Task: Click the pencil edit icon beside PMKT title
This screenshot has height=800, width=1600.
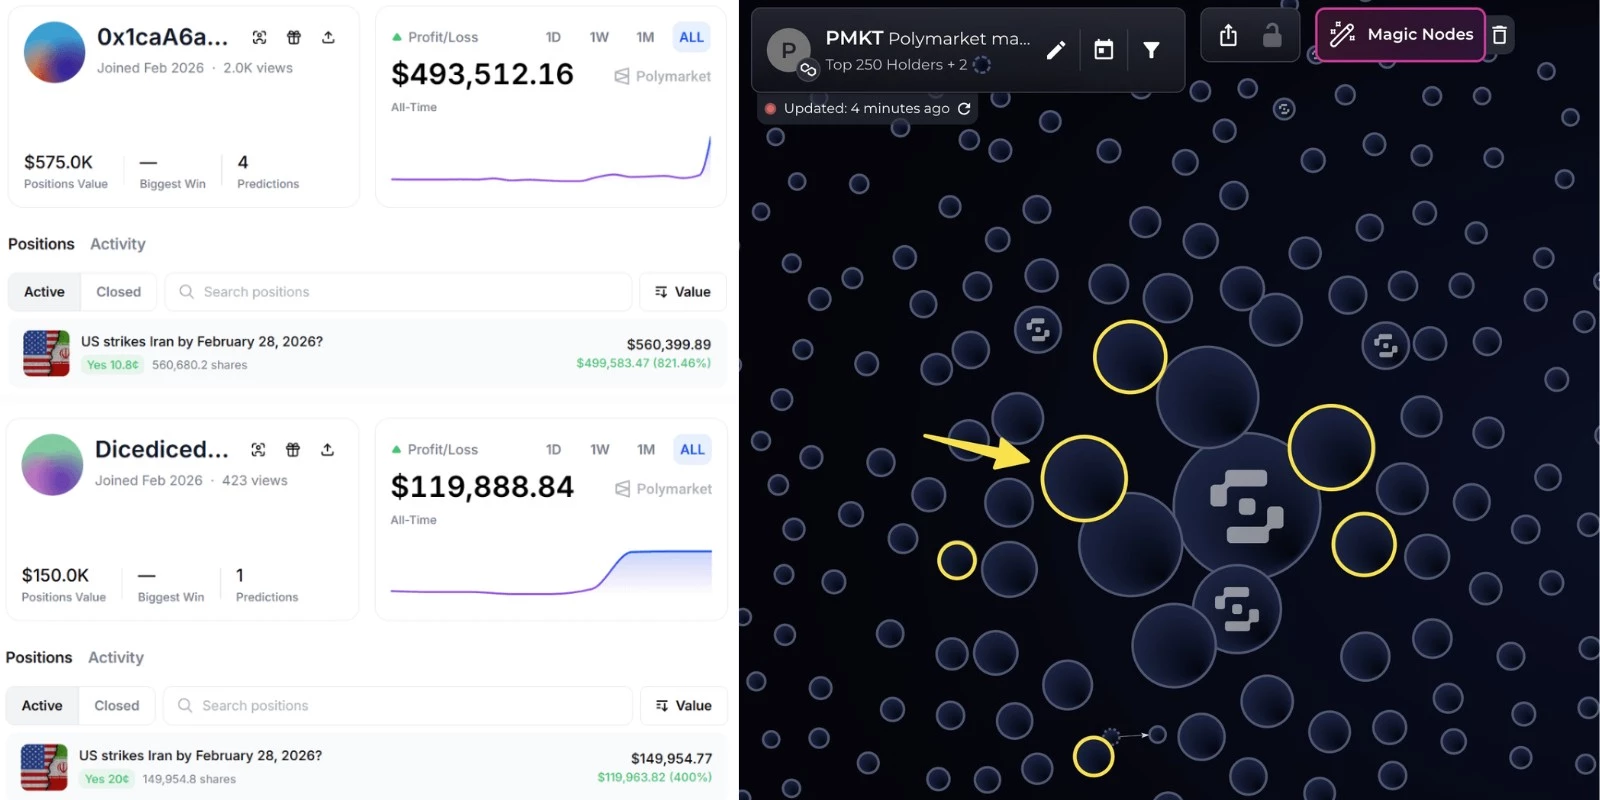Action: (1056, 50)
